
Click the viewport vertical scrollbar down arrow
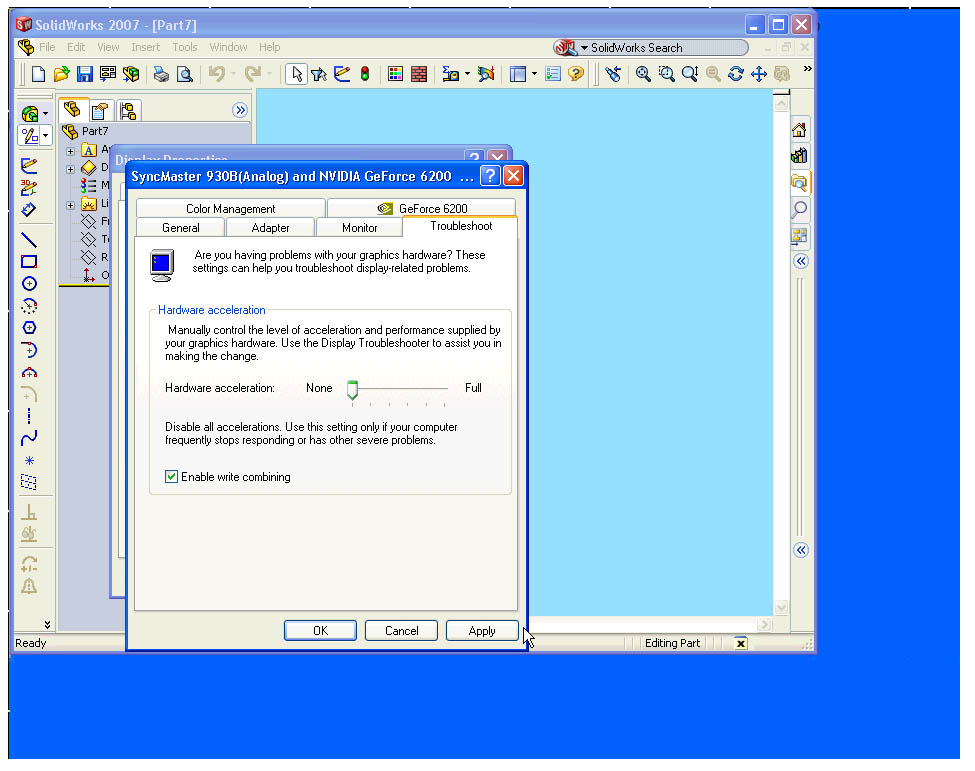coord(782,607)
